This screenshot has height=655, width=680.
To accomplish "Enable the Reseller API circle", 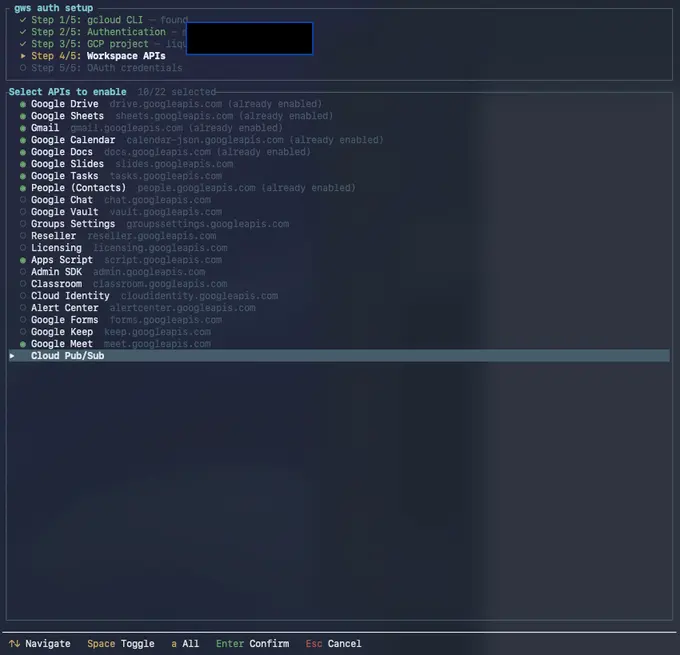I will [23, 236].
